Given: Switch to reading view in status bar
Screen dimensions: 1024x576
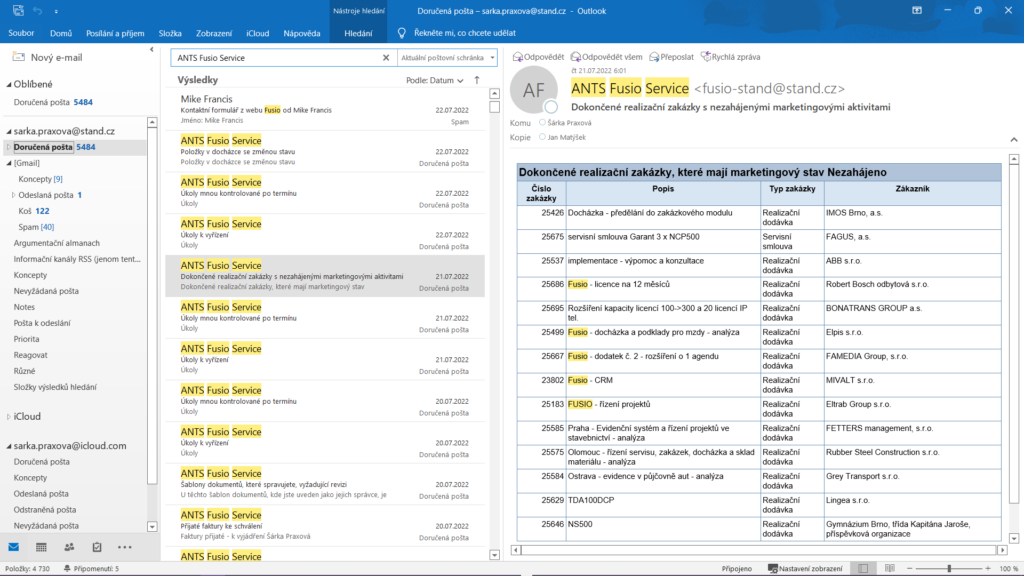Looking at the screenshot, I should (x=890, y=568).
